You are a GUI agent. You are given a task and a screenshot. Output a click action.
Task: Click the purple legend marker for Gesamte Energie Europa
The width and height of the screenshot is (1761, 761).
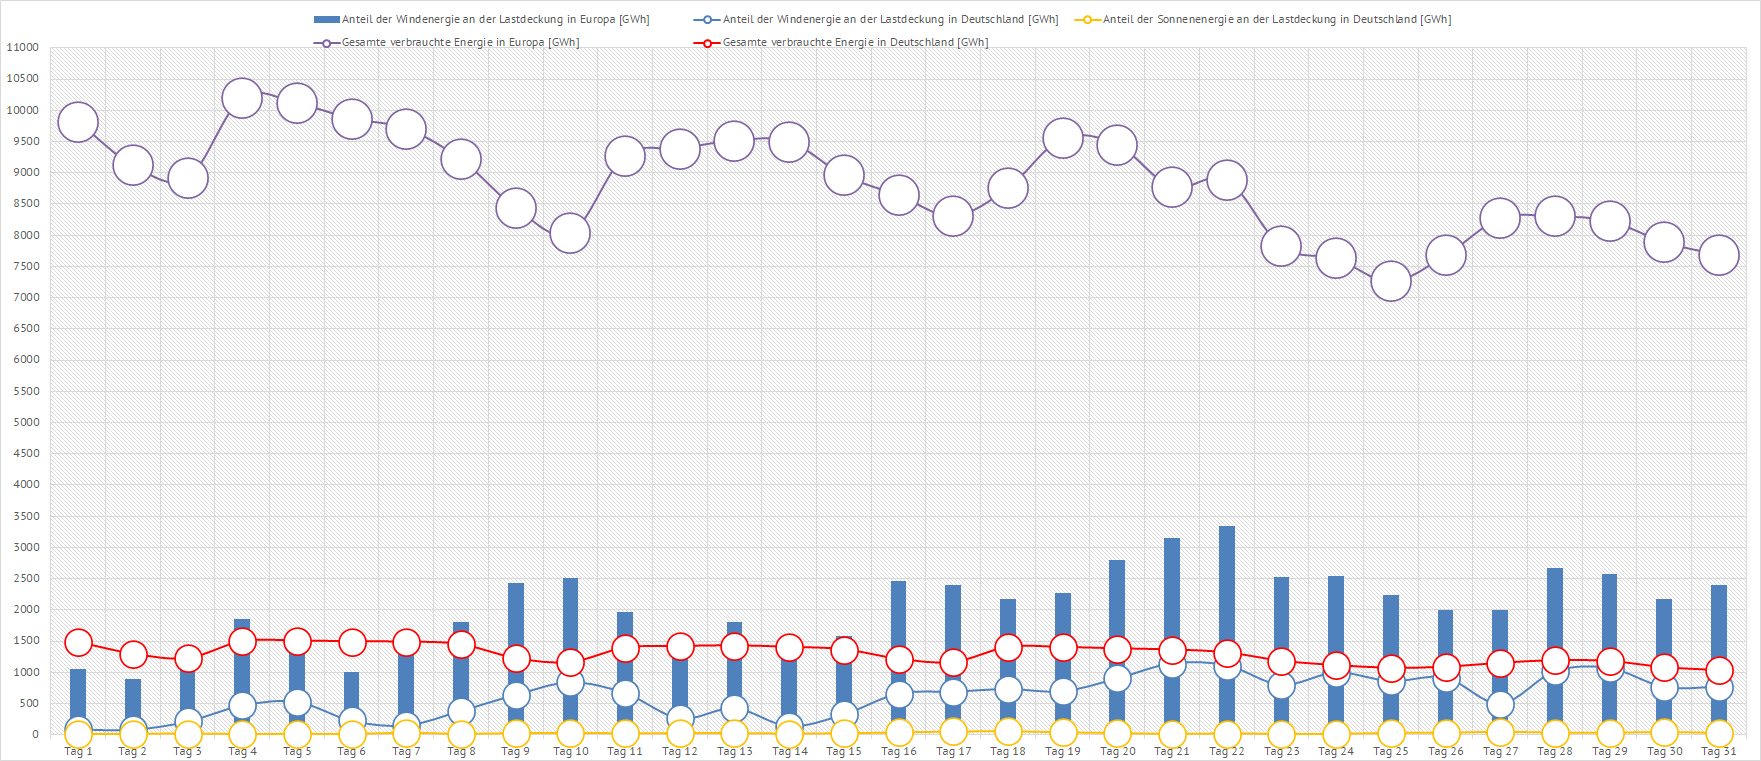point(326,43)
